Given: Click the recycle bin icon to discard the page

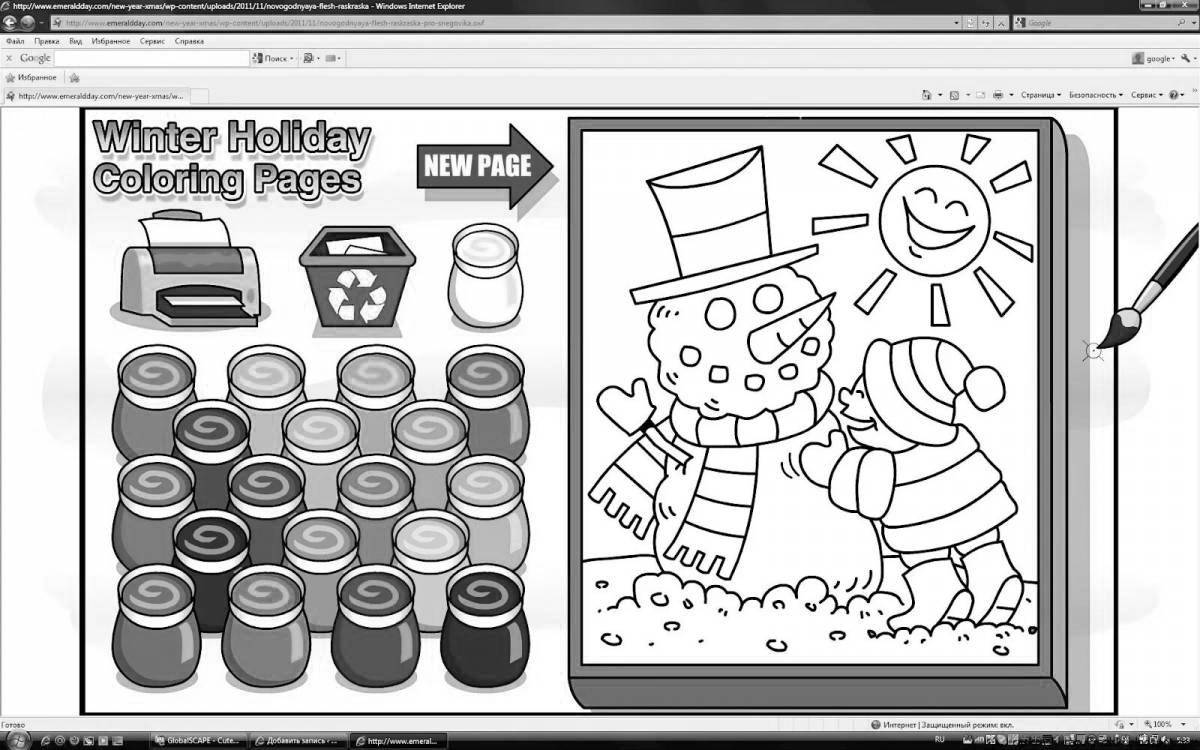Looking at the screenshot, I should click(355, 275).
